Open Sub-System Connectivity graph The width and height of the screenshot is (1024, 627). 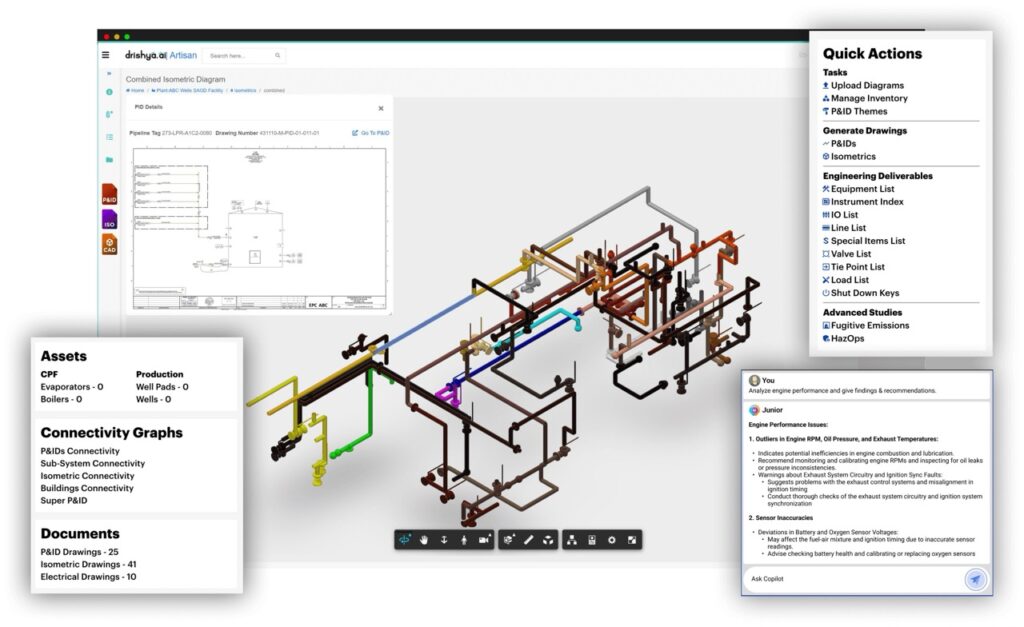click(93, 464)
